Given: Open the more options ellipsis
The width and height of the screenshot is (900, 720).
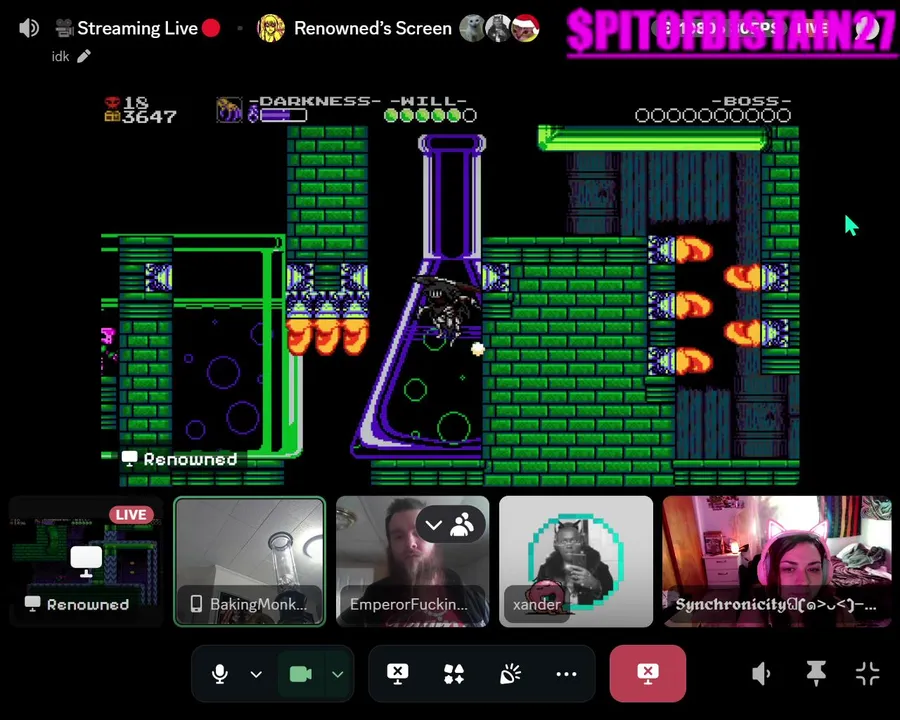Looking at the screenshot, I should (x=566, y=674).
